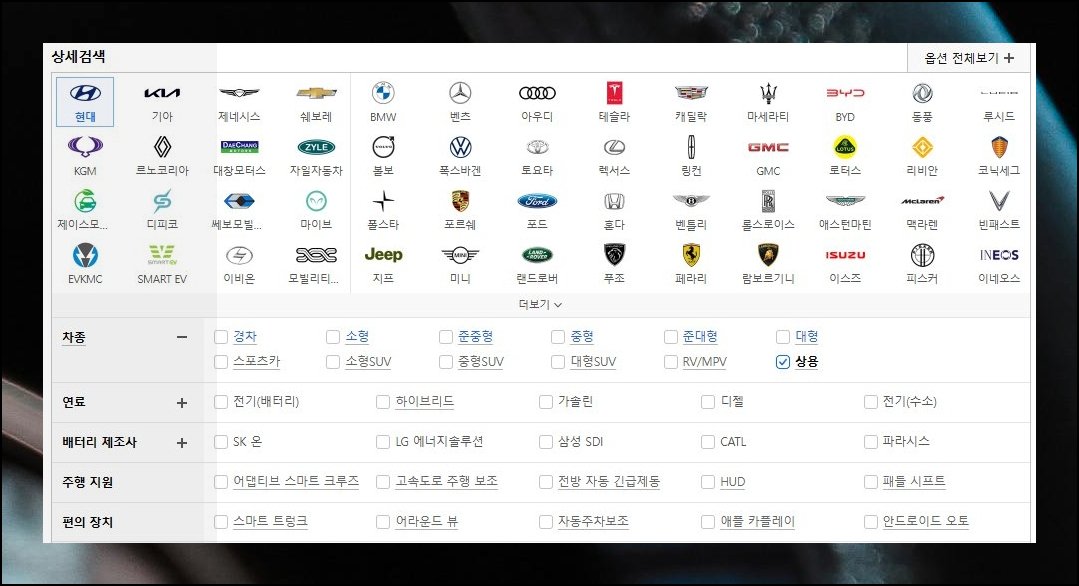Follow the 준대형 link
The height and width of the screenshot is (586, 1079).
700,336
